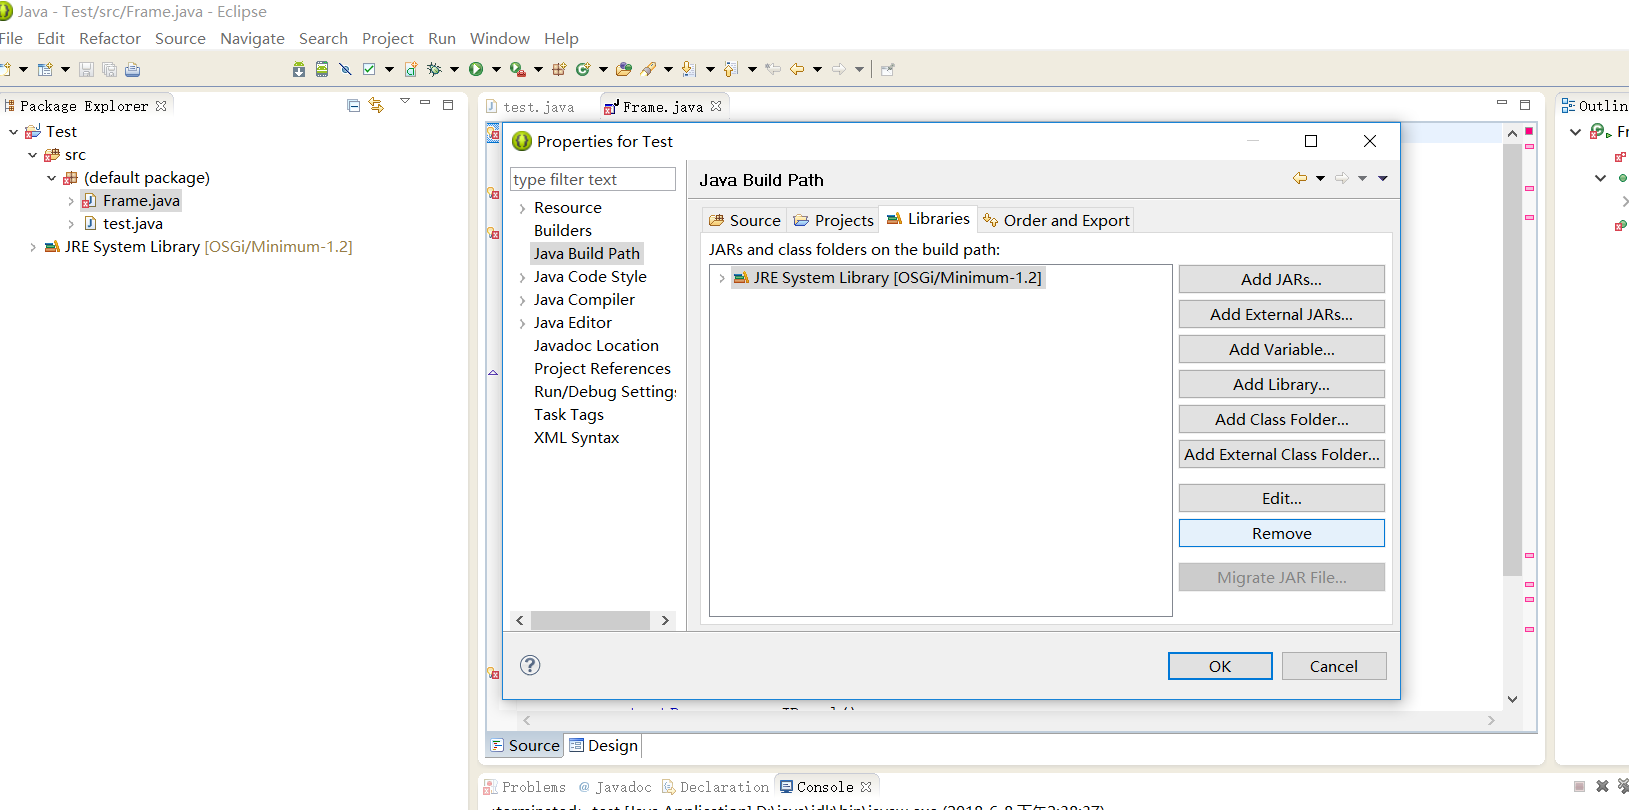Image resolution: width=1629 pixels, height=810 pixels.
Task: Open the Problems view tab
Action: tap(524, 787)
